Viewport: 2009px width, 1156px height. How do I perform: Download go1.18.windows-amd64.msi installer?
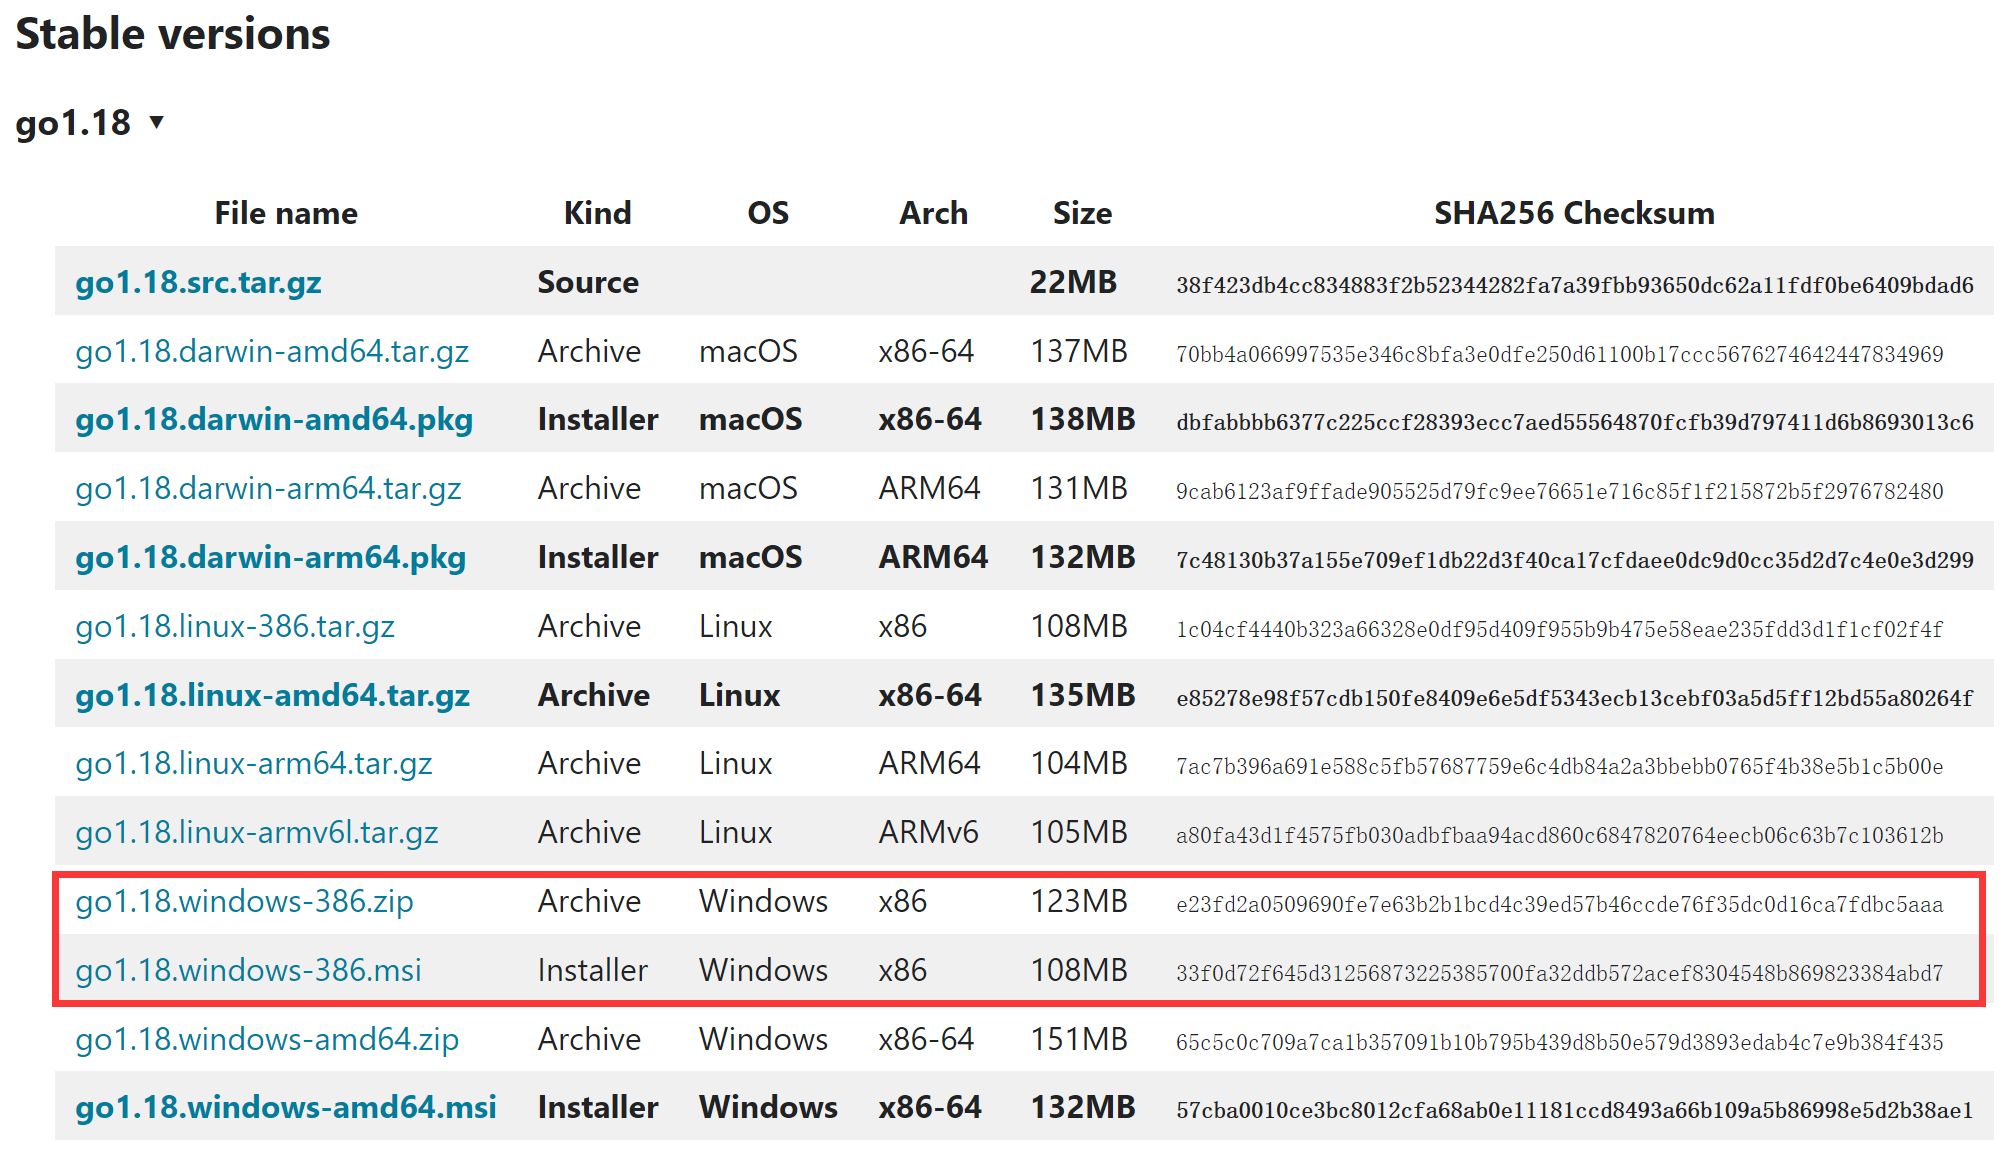click(x=286, y=1107)
